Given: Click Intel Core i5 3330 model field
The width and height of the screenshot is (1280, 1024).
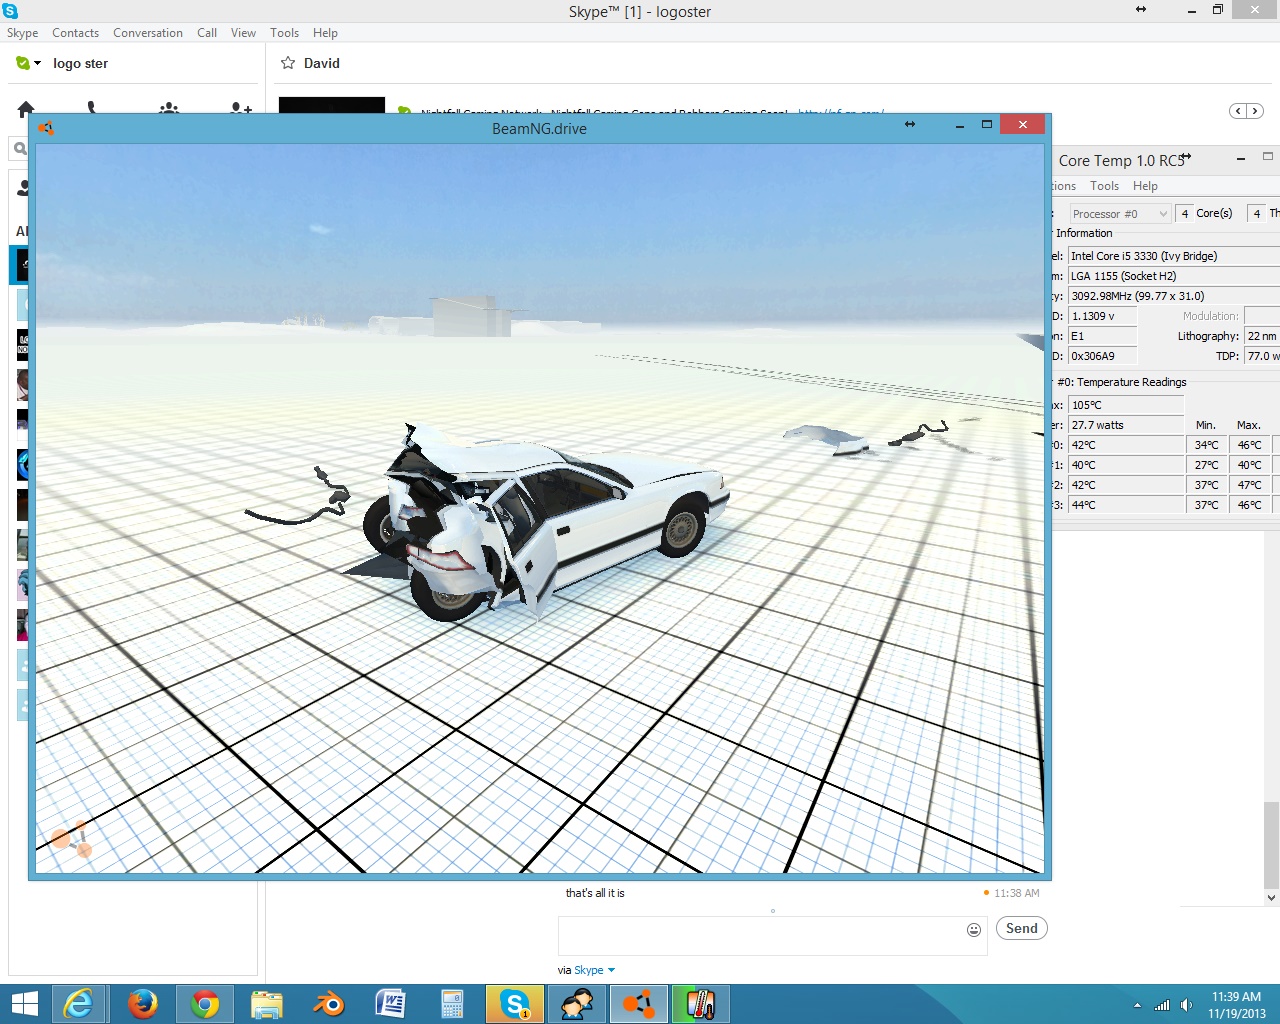Looking at the screenshot, I should coord(1174,256).
